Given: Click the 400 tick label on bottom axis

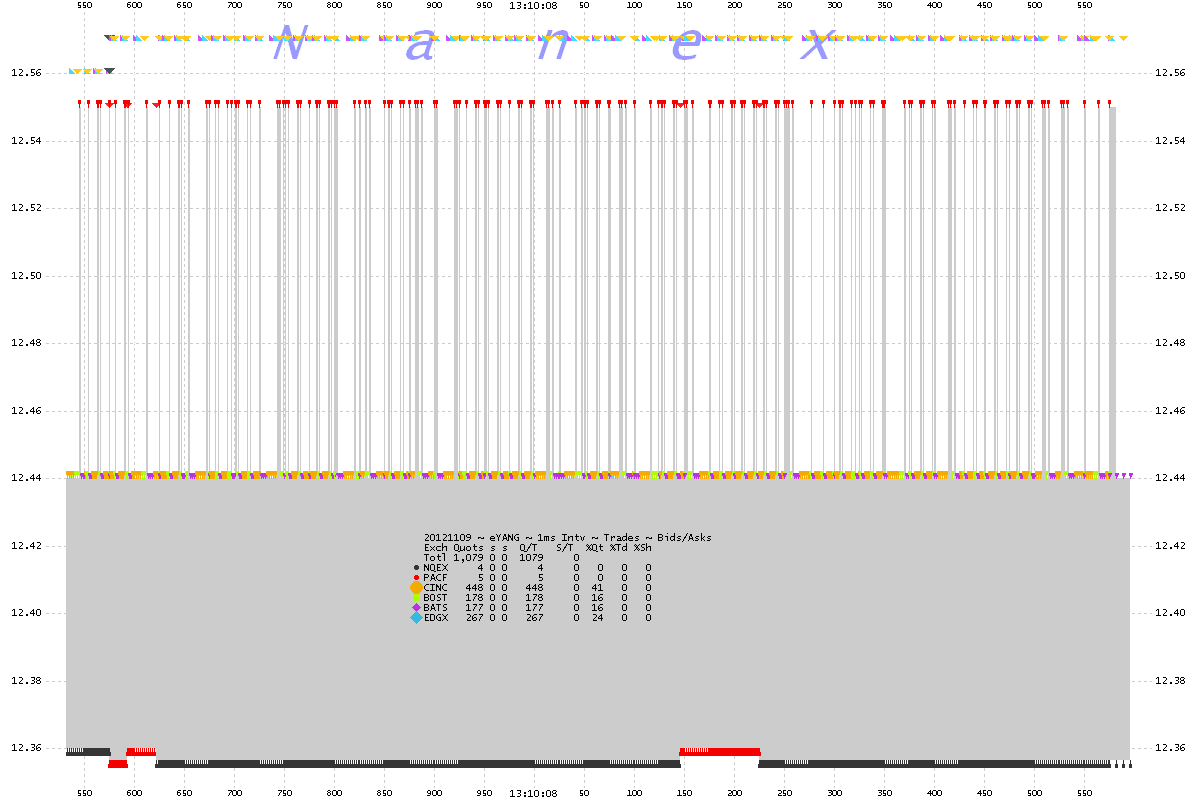Looking at the screenshot, I should click(x=934, y=793).
